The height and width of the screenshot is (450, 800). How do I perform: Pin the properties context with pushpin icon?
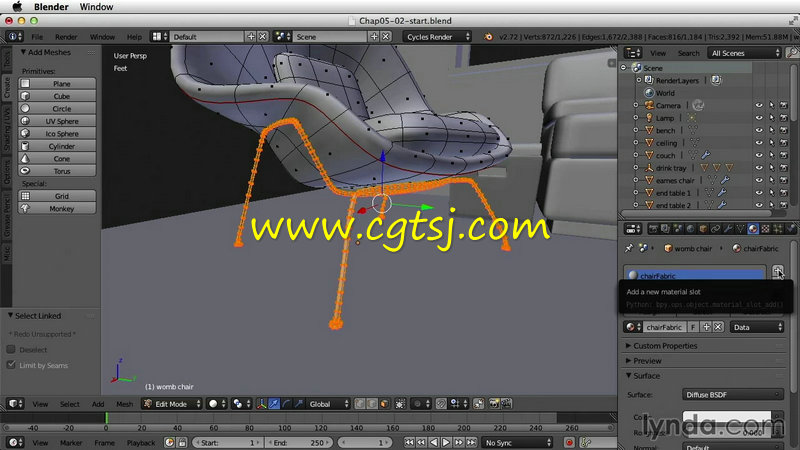[629, 248]
